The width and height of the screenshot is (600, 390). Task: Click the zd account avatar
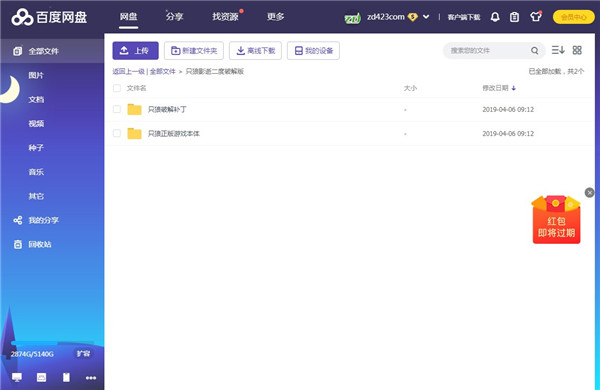pos(352,18)
